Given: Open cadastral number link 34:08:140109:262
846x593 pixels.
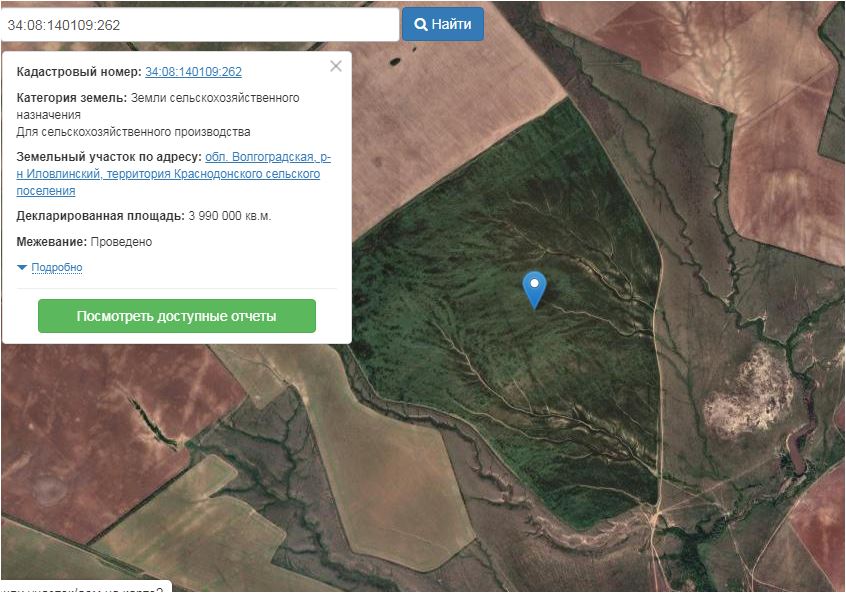Looking at the screenshot, I should (193, 72).
